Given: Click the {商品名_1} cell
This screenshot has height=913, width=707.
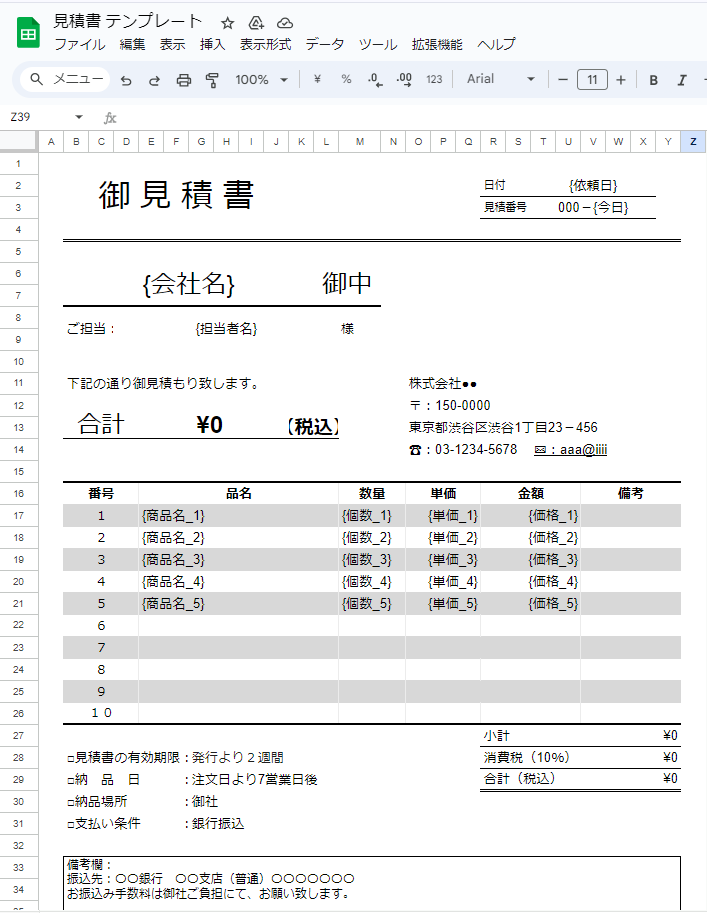Looking at the screenshot, I should coord(239,516).
